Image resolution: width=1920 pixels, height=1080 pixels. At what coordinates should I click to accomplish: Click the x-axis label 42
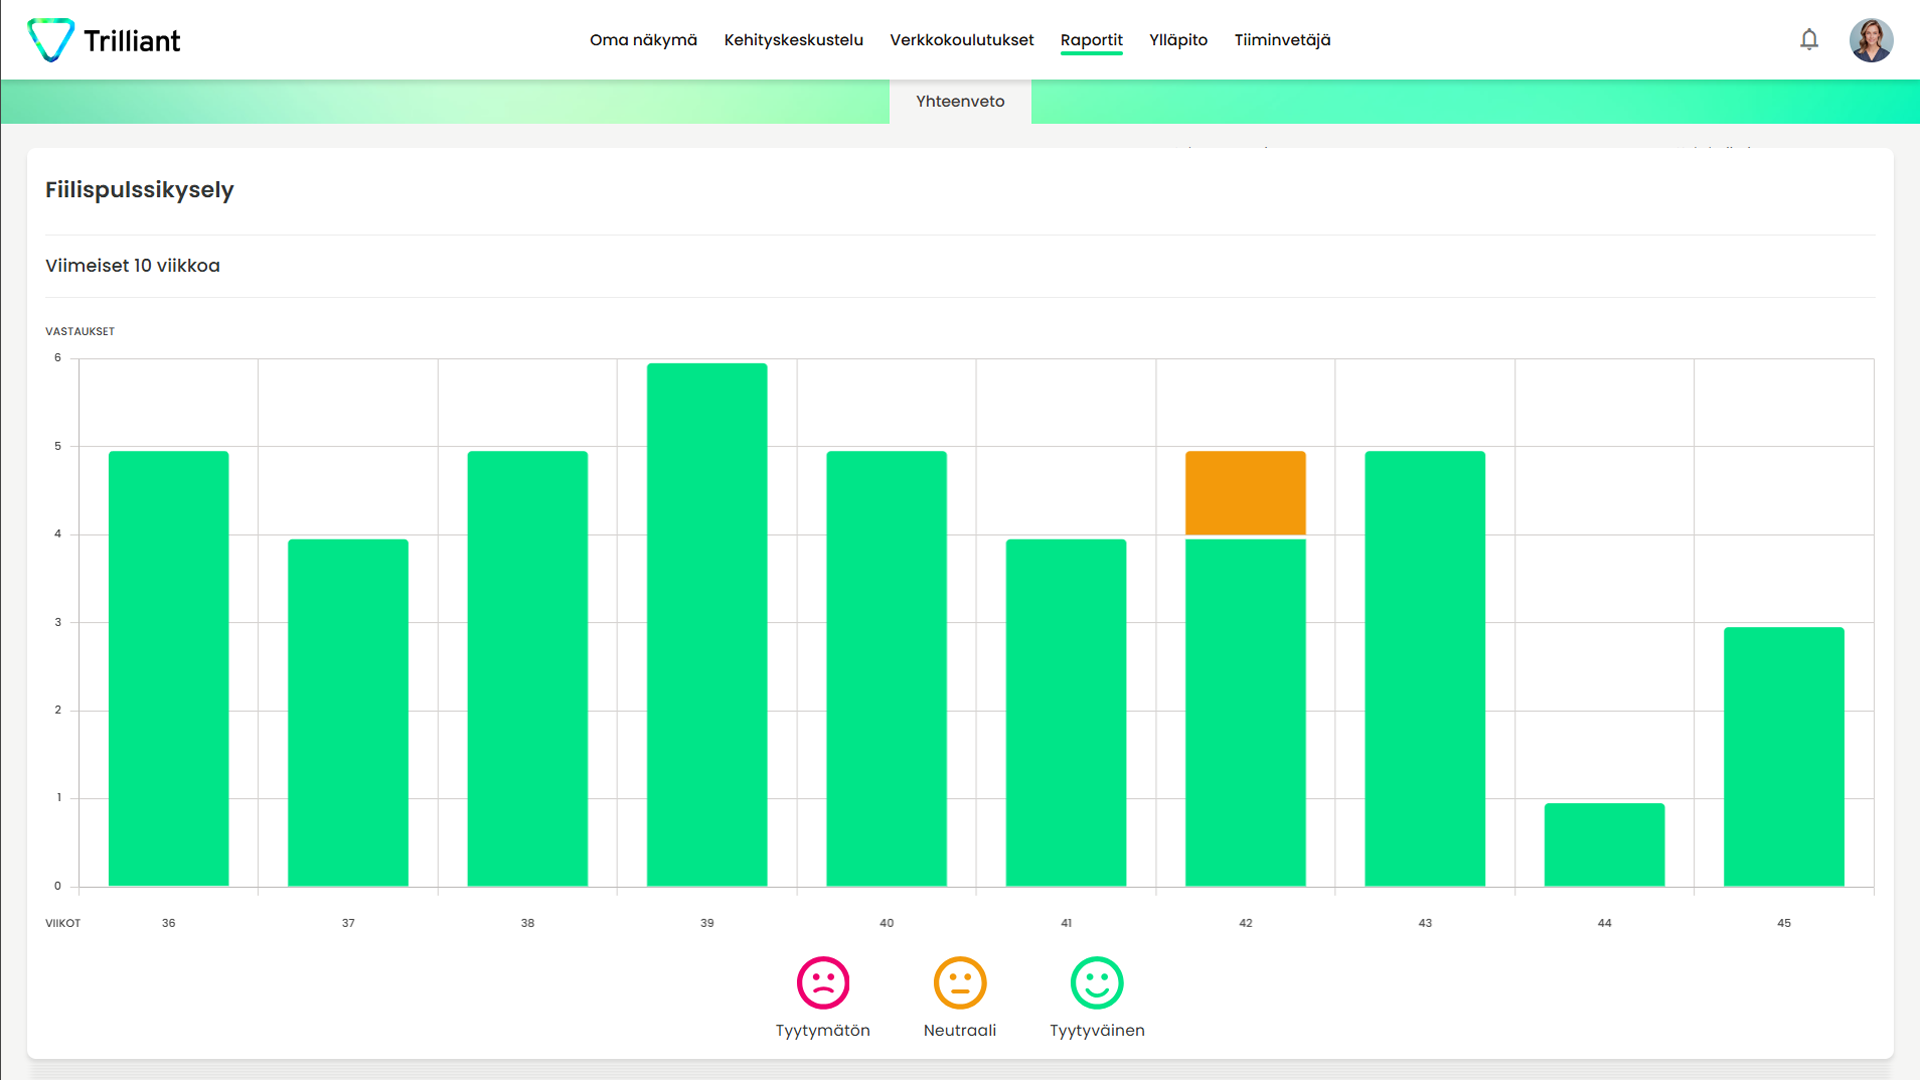pyautogui.click(x=1245, y=923)
